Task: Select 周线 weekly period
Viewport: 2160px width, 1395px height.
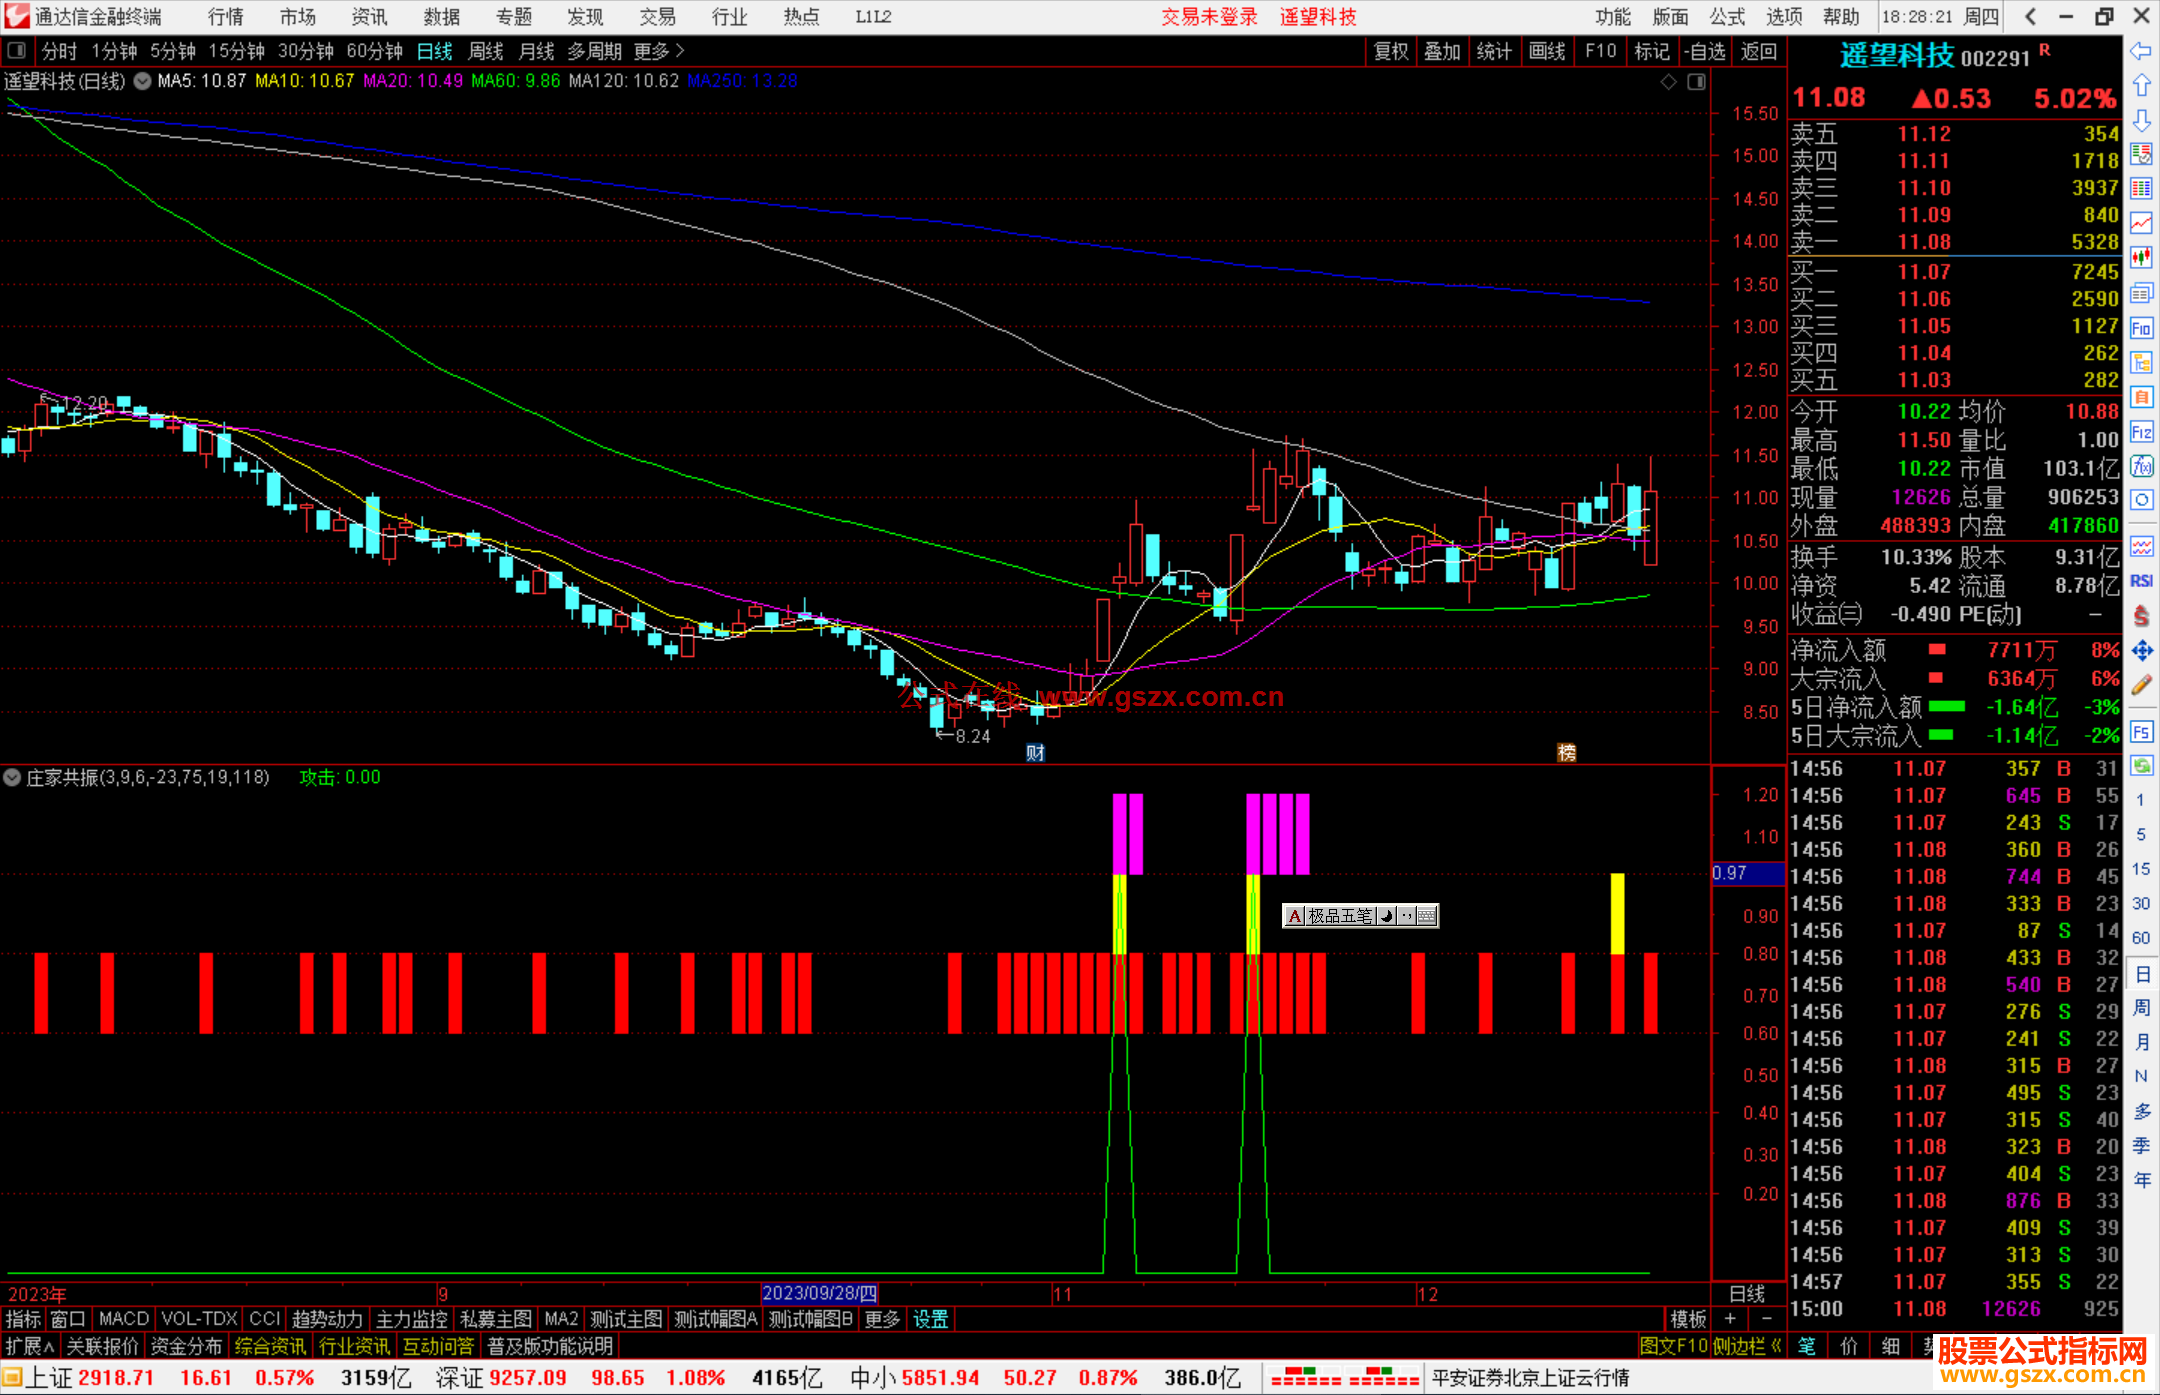Action: 486,51
